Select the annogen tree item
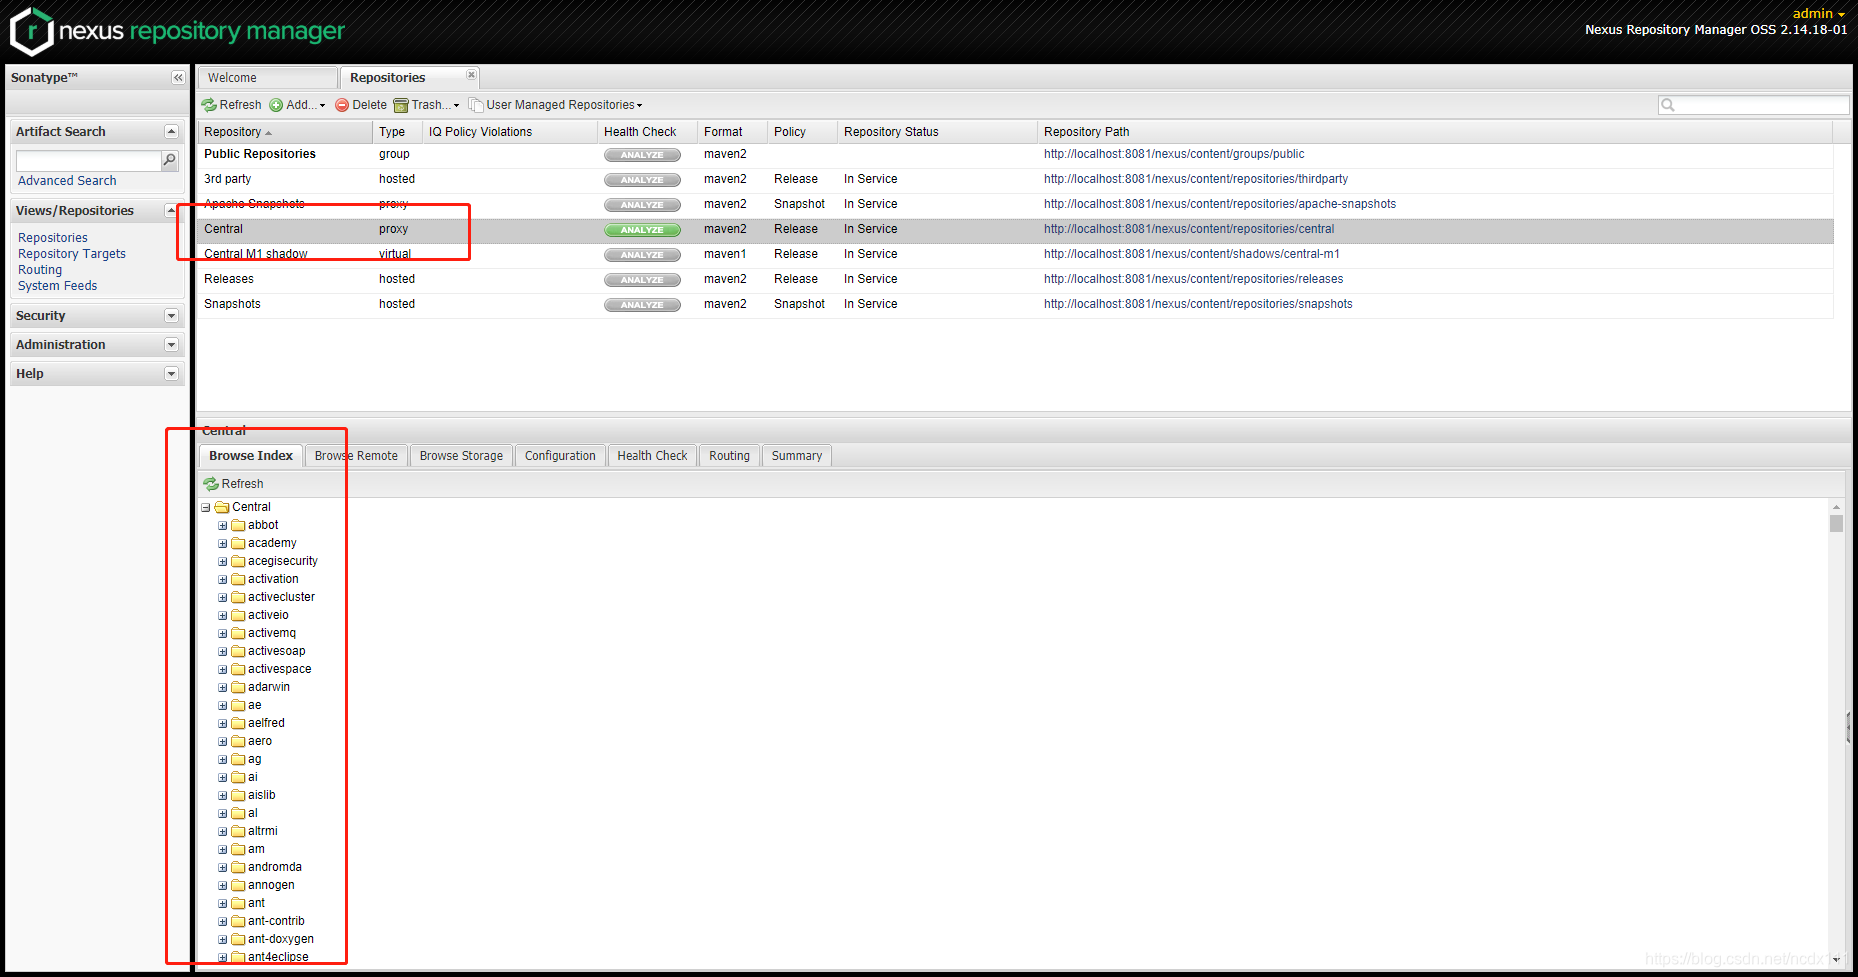The height and width of the screenshot is (977, 1858). coord(271,886)
